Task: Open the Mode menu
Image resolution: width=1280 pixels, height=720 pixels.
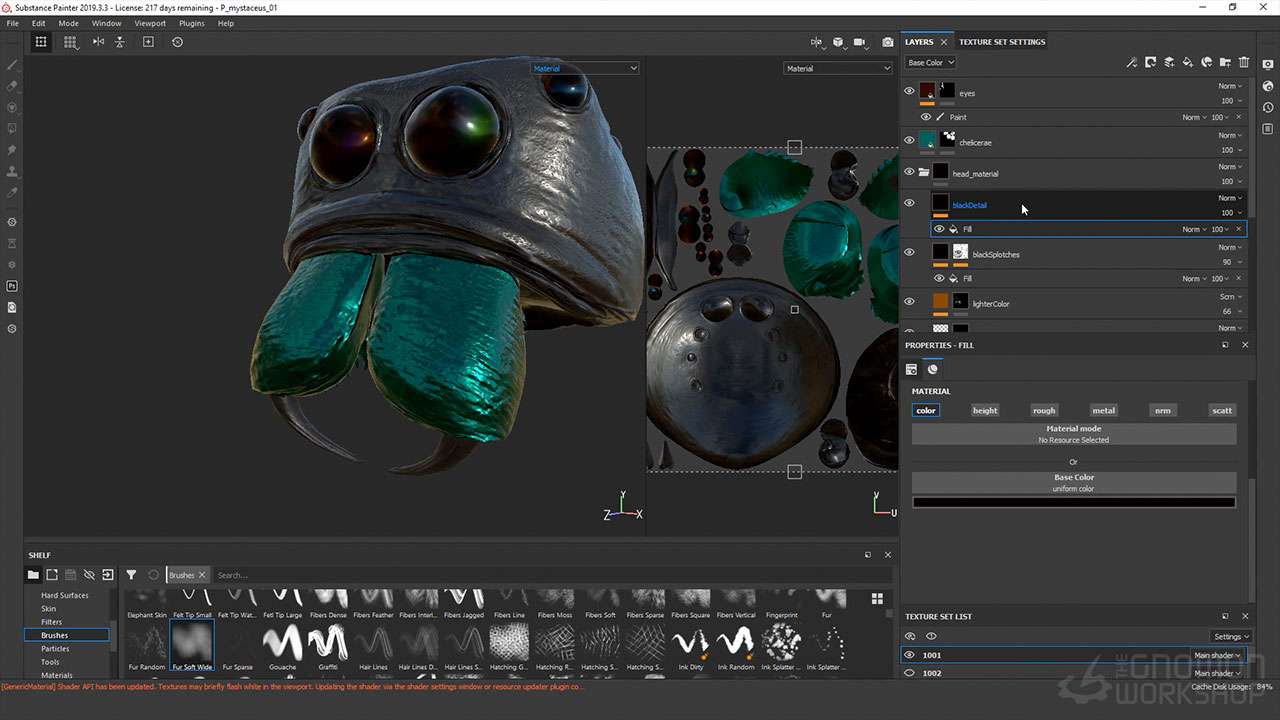Action: 68,23
